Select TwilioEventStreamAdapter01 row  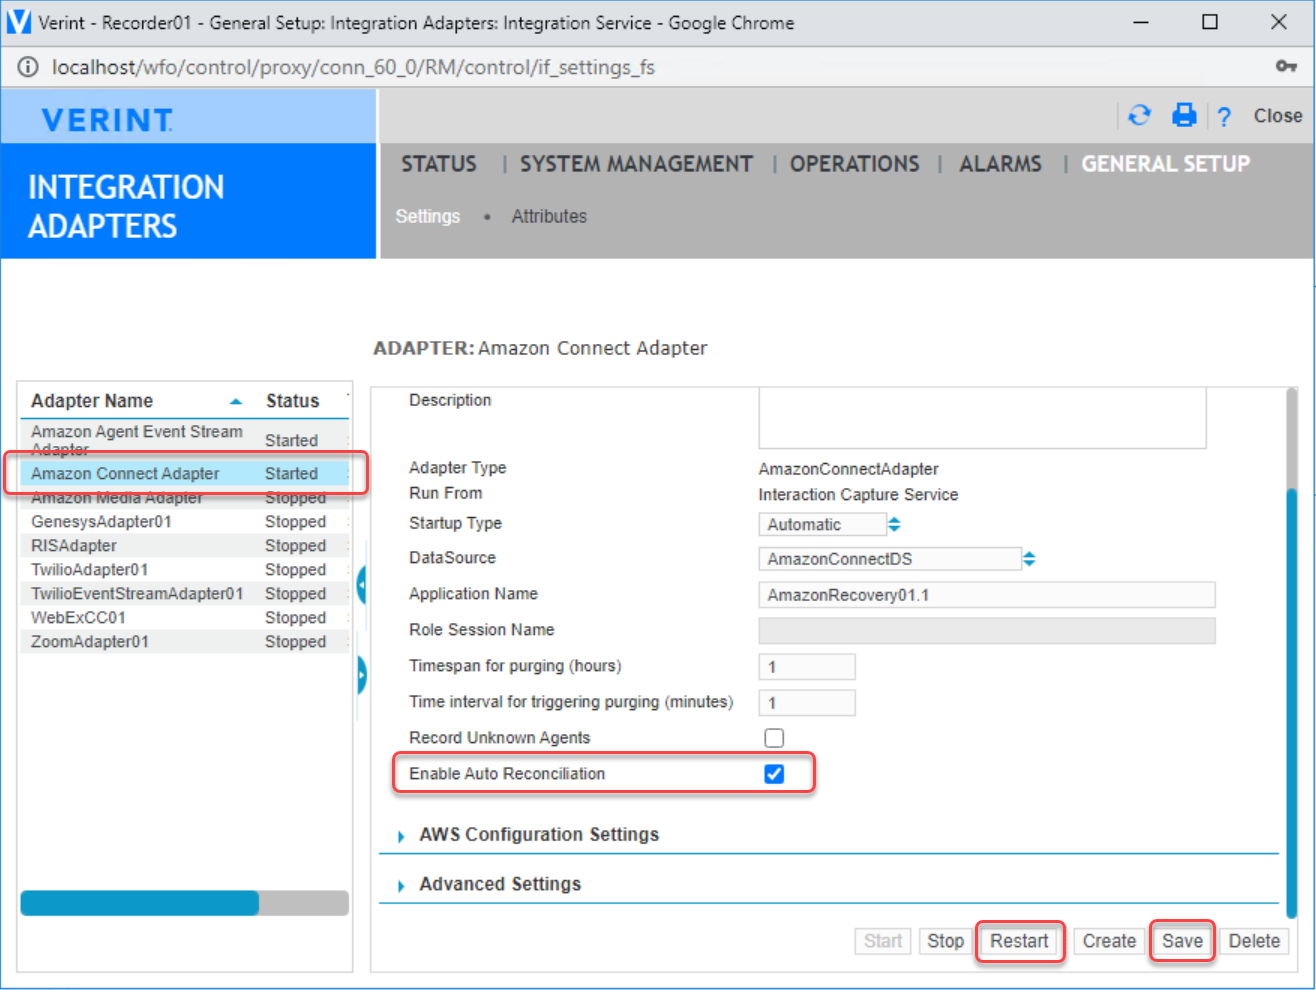coord(184,594)
